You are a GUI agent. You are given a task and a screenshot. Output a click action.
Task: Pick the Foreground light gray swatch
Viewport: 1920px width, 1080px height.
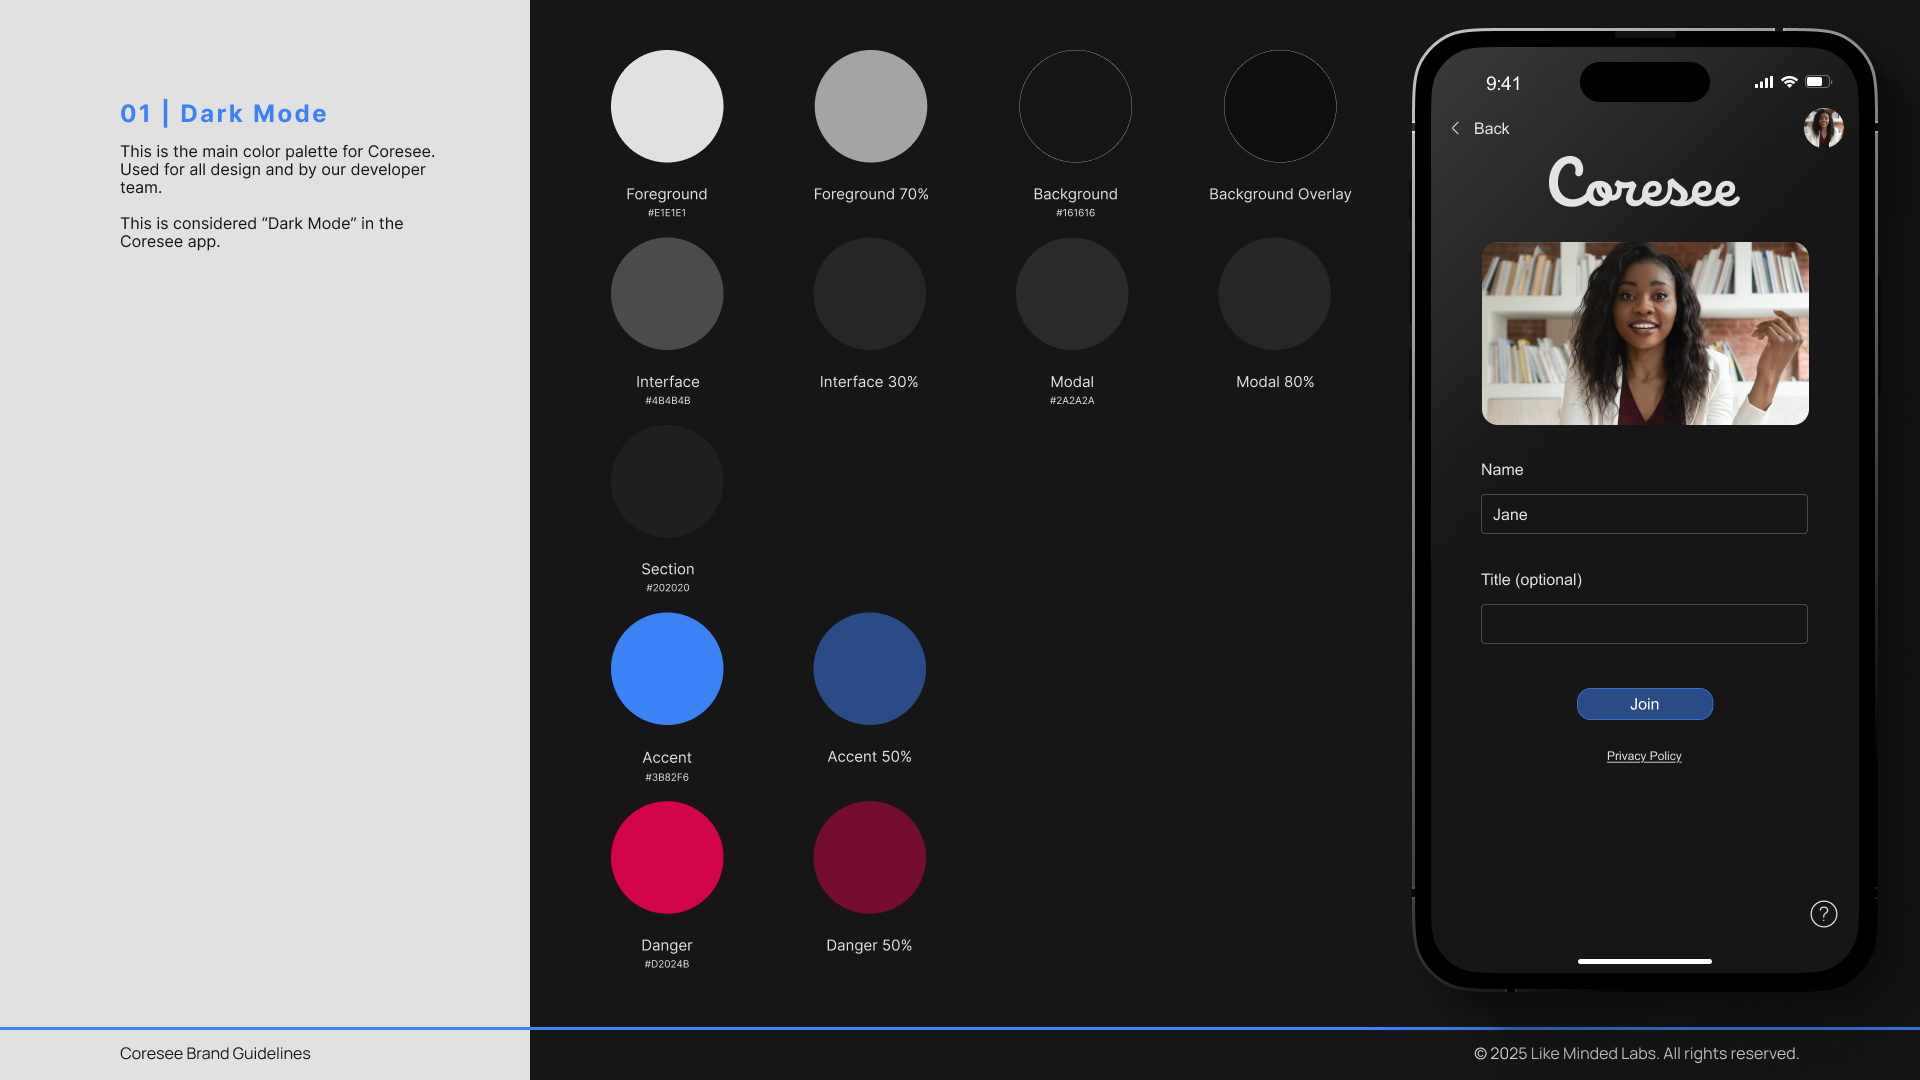point(667,106)
